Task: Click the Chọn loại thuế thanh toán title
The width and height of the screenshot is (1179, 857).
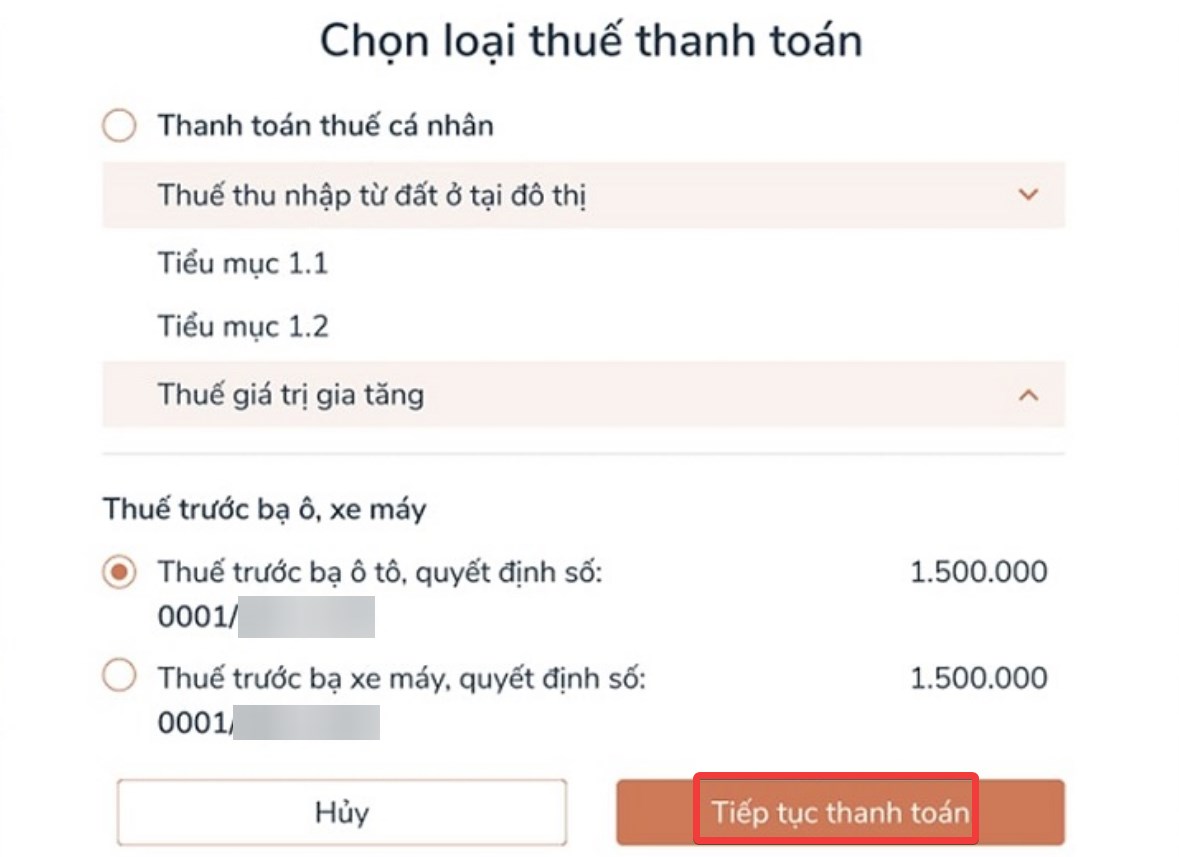Action: coord(590,40)
